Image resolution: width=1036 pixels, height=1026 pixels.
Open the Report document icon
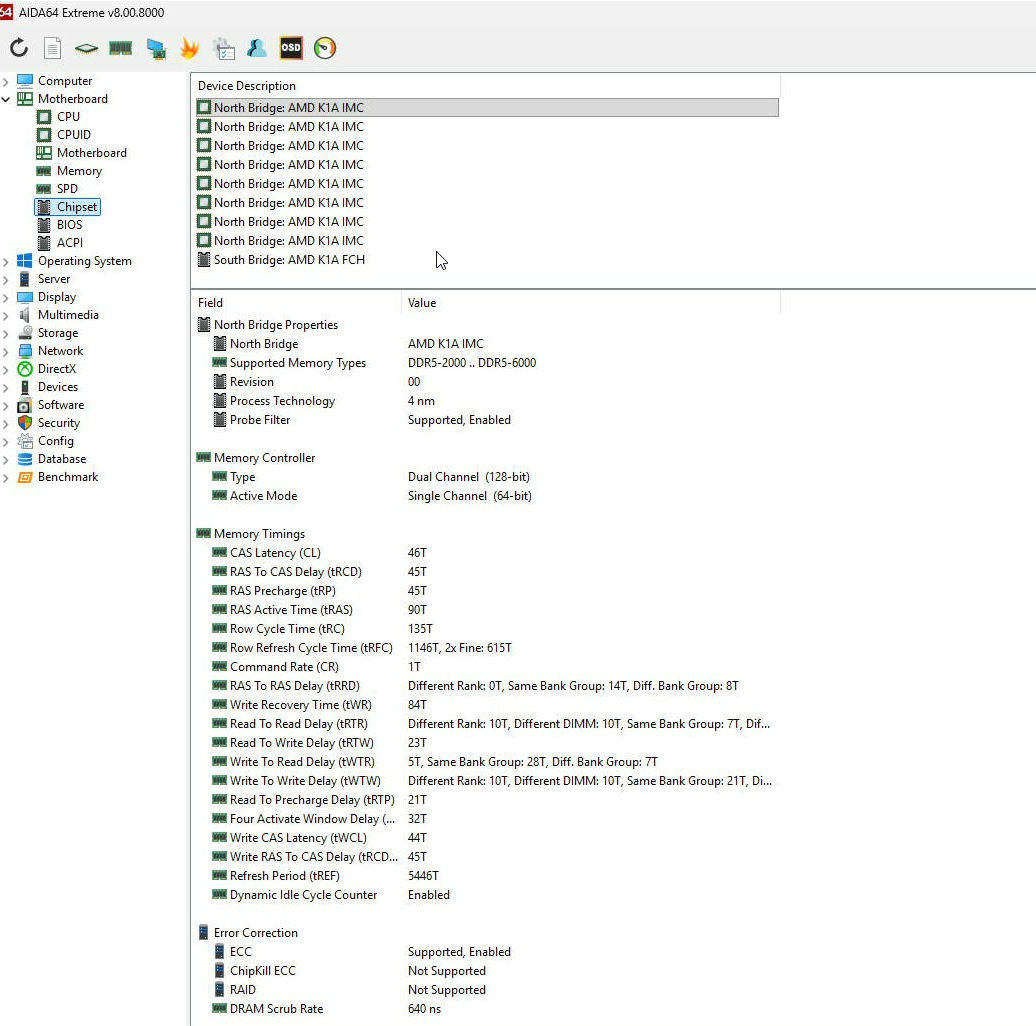pyautogui.click(x=52, y=48)
